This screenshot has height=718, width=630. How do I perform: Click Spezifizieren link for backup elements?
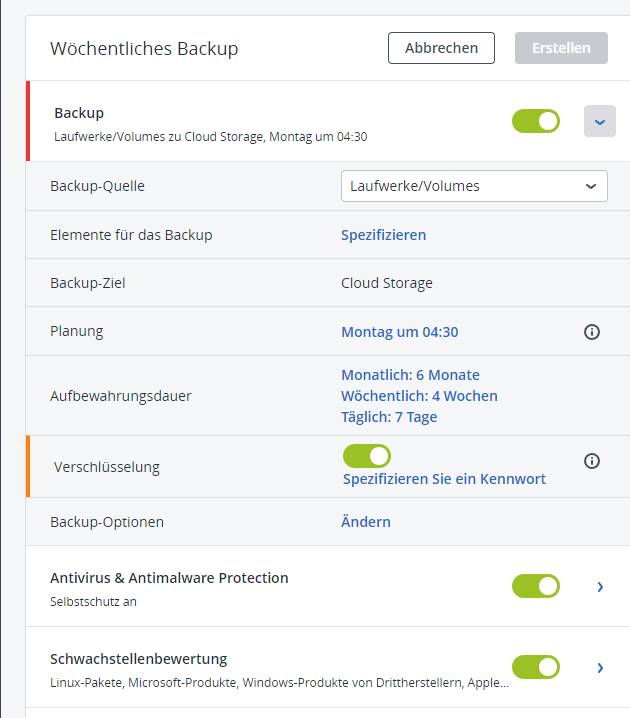pyautogui.click(x=383, y=235)
